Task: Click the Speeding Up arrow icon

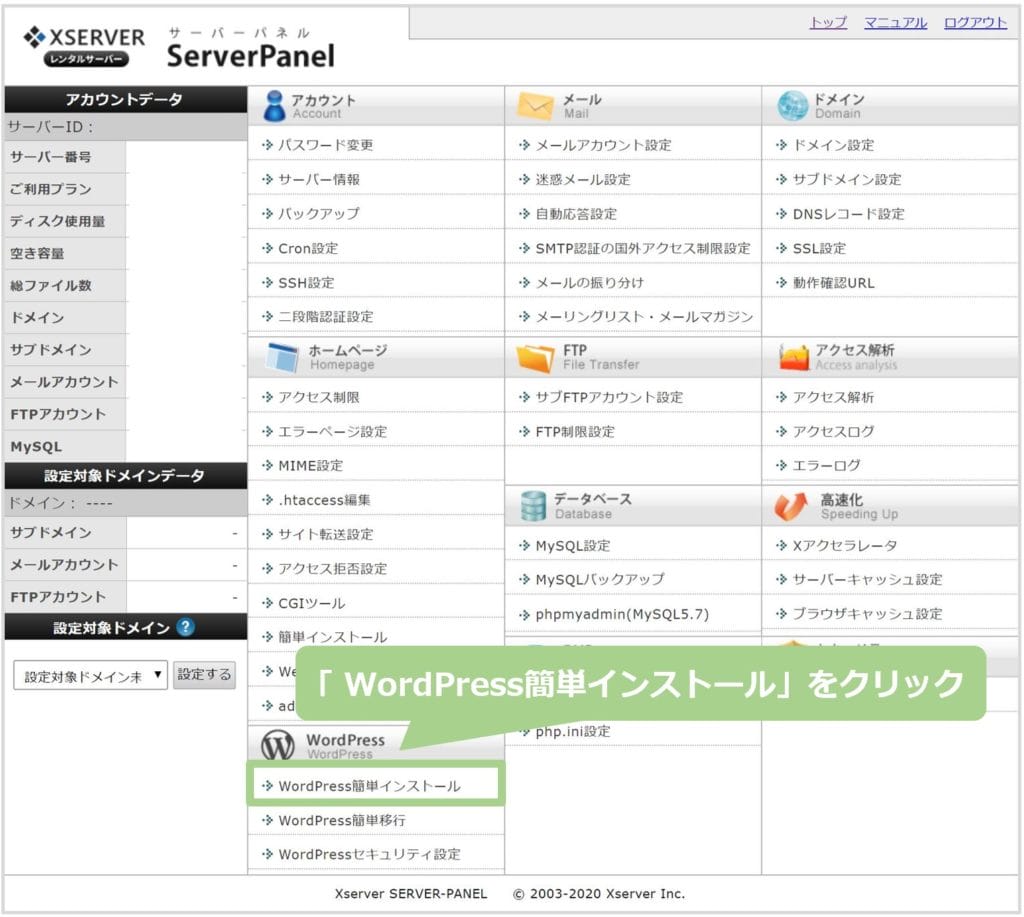Action: click(790, 506)
